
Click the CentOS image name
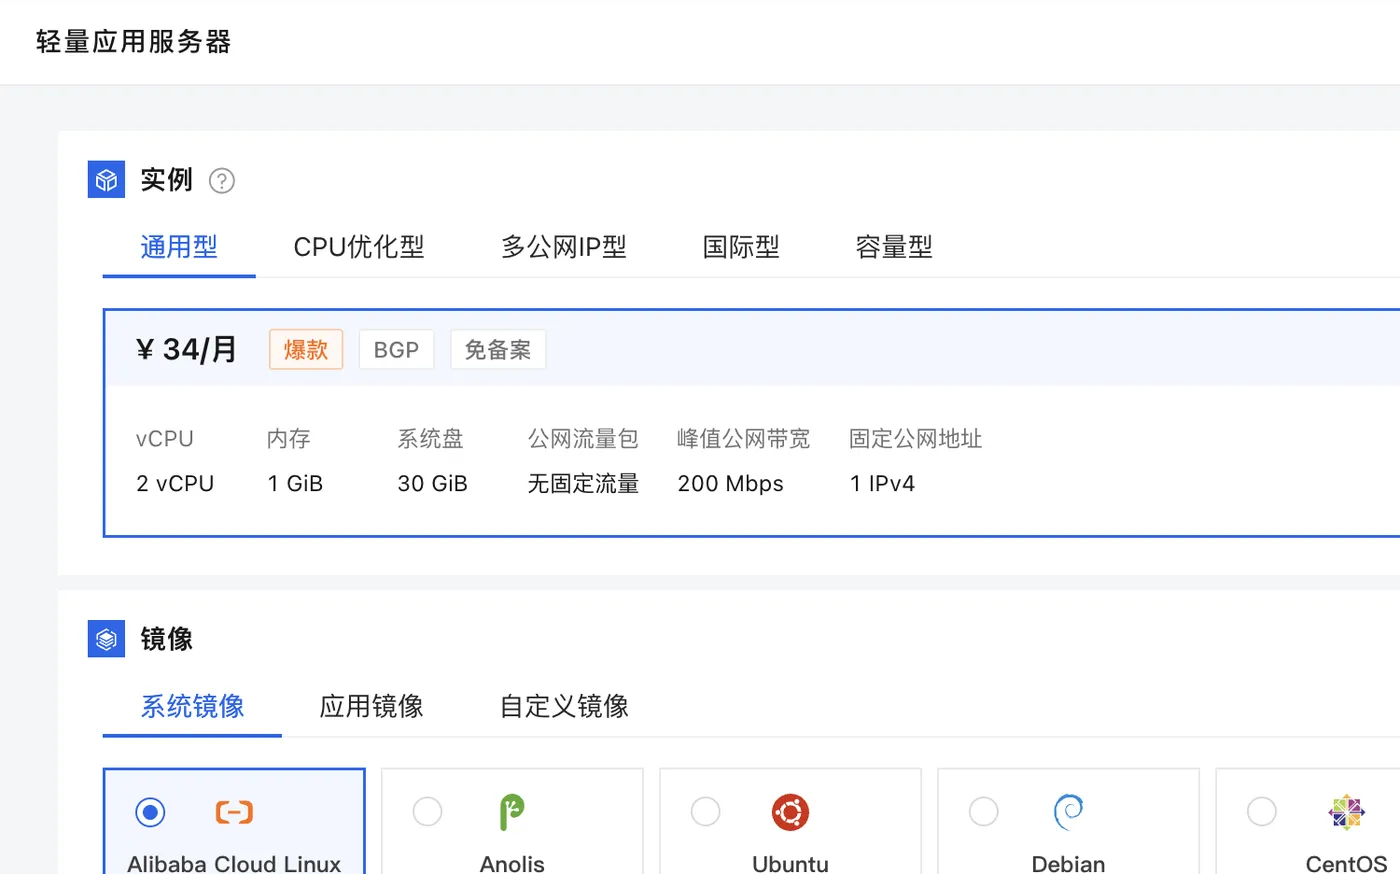[1346, 864]
